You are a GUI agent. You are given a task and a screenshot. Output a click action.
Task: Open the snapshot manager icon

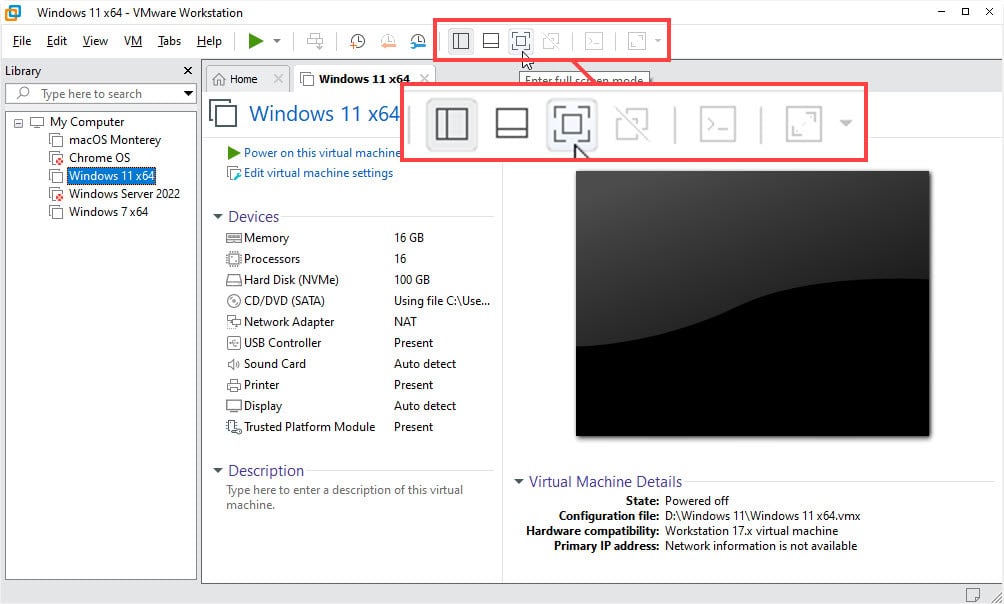point(417,41)
